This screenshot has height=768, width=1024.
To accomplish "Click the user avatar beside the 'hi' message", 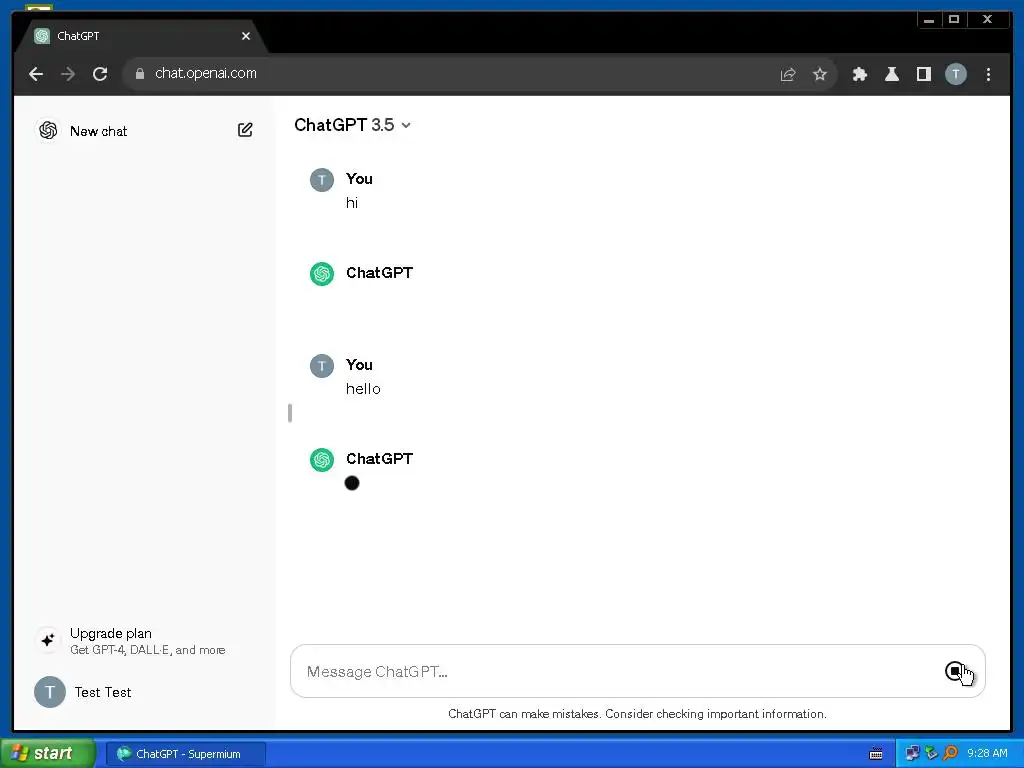I will coord(321,180).
